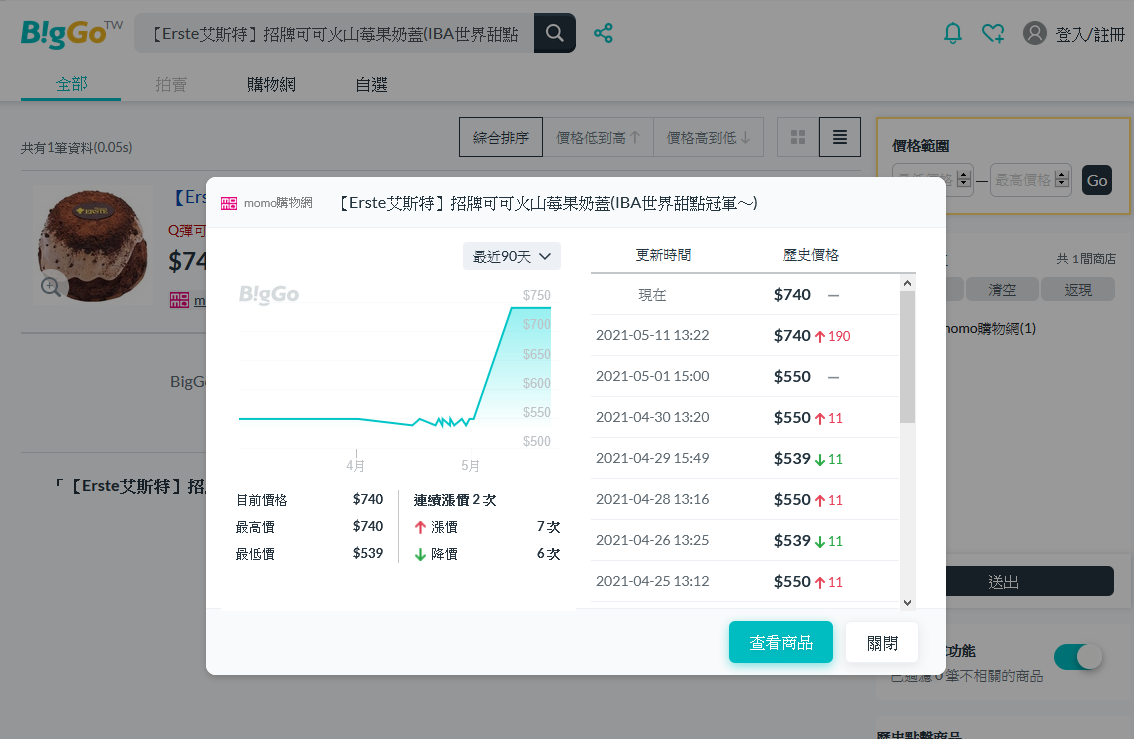Open the notification bell
This screenshot has width=1134, height=739.
[x=953, y=34]
